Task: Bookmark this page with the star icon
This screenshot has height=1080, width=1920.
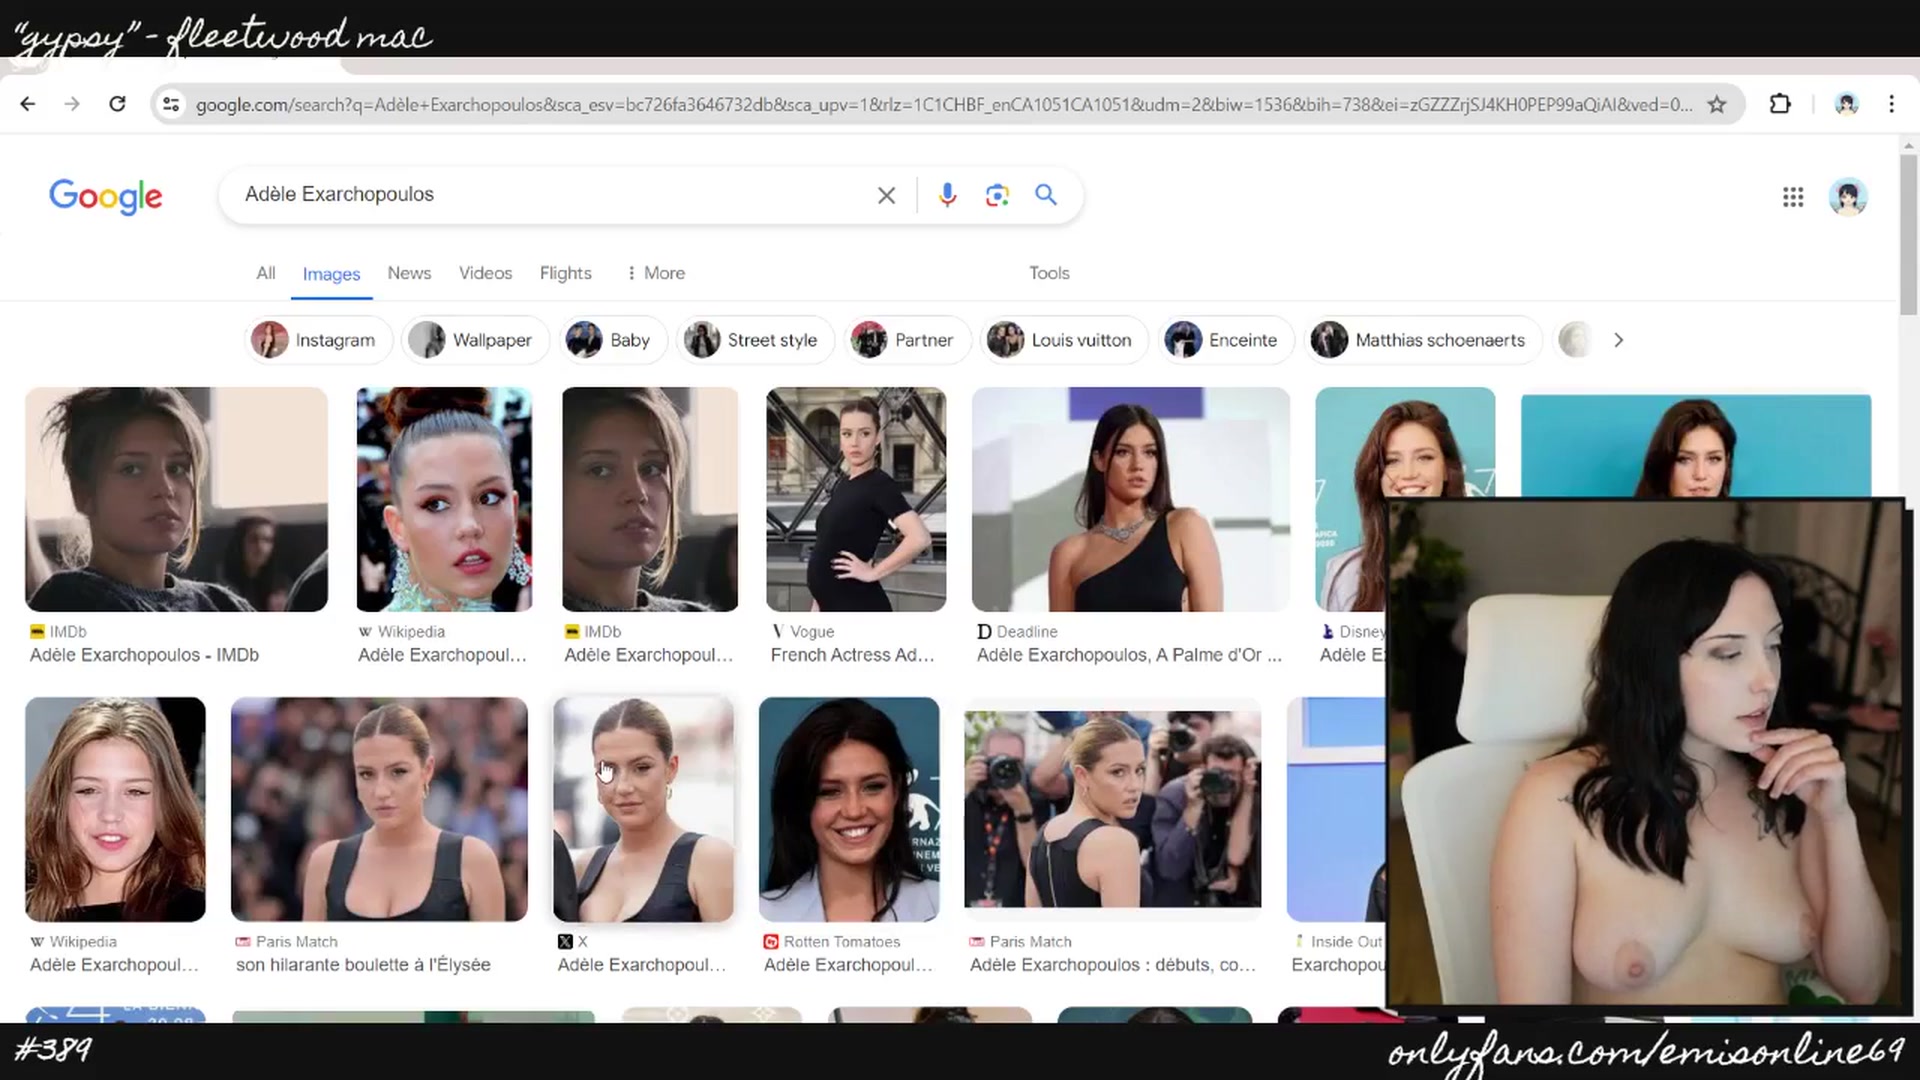Action: coord(1717,104)
